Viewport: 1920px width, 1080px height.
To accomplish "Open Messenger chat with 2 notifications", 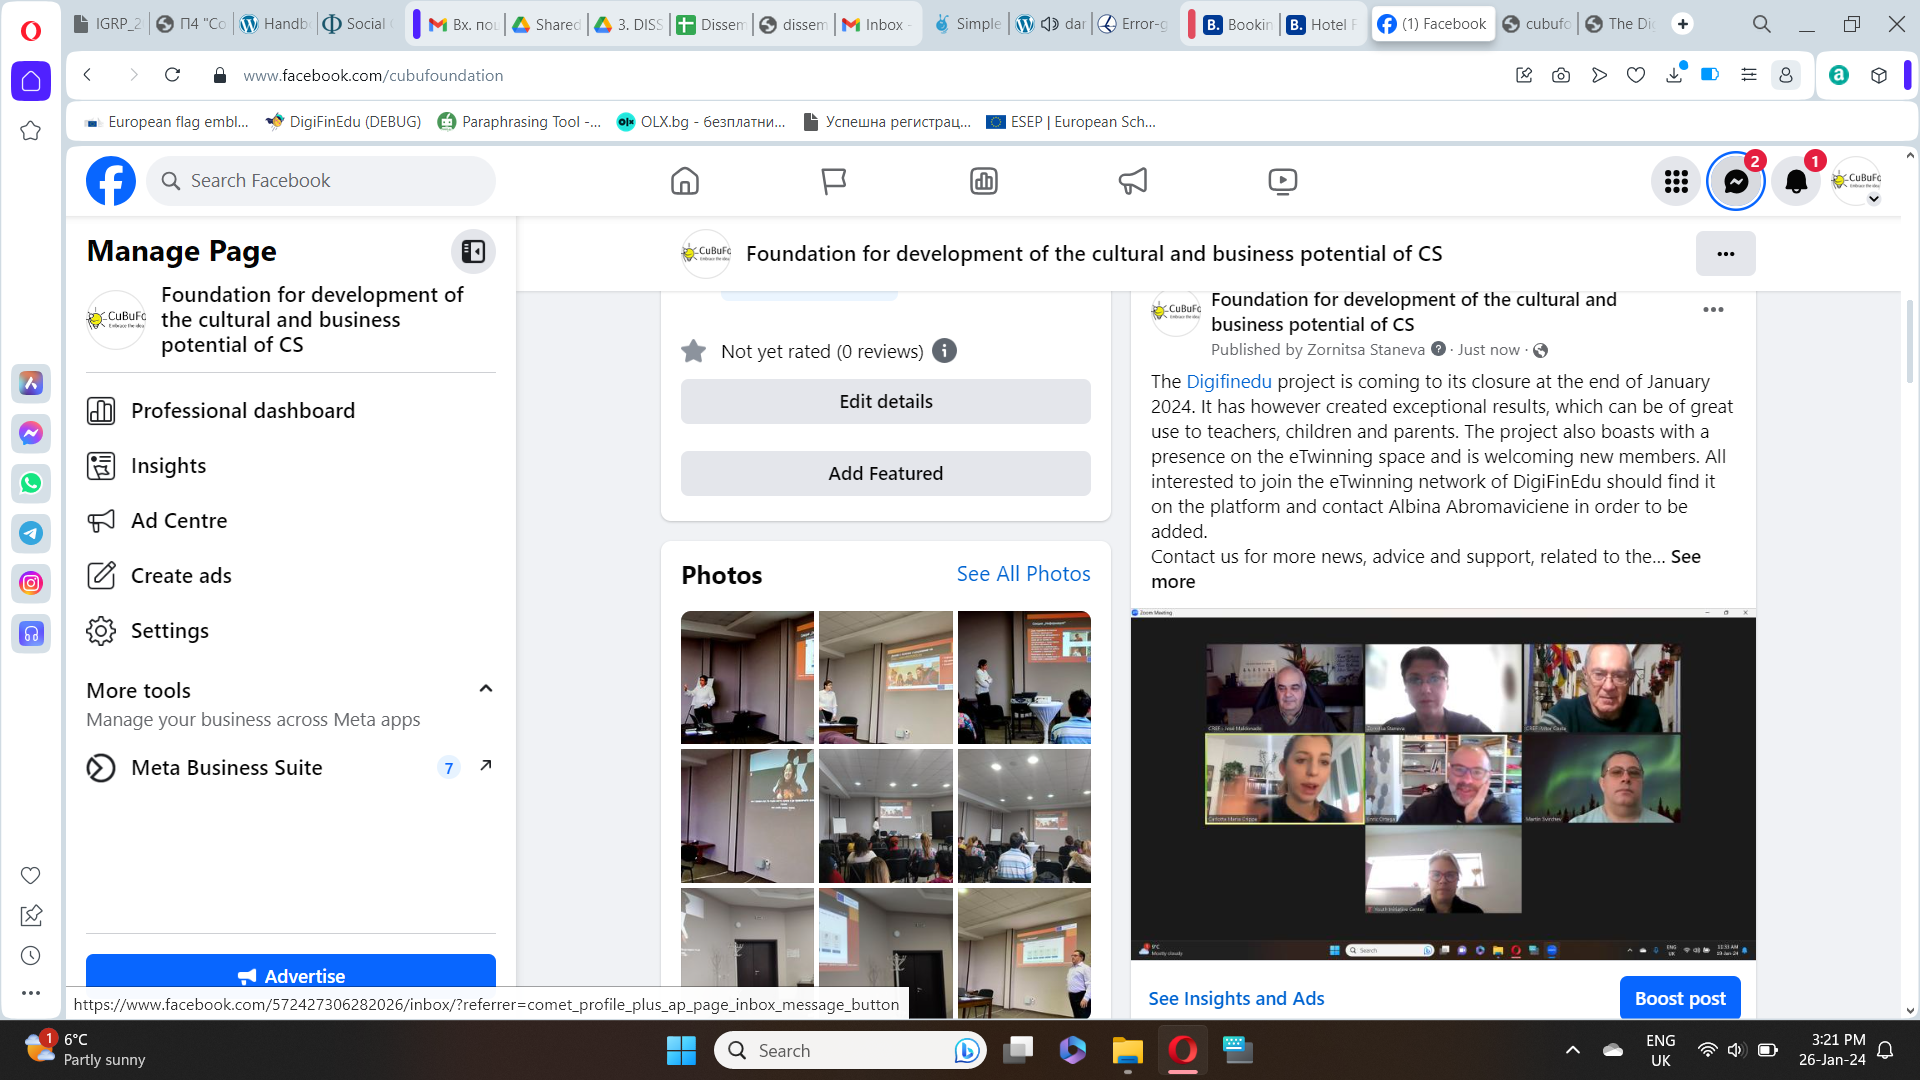I will (1736, 181).
